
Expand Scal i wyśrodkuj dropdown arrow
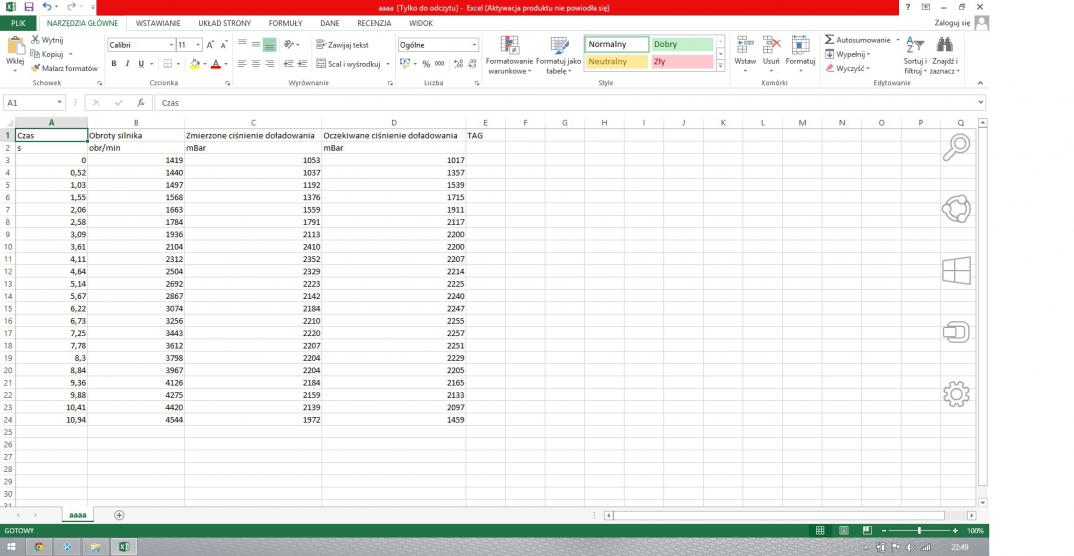(x=388, y=64)
